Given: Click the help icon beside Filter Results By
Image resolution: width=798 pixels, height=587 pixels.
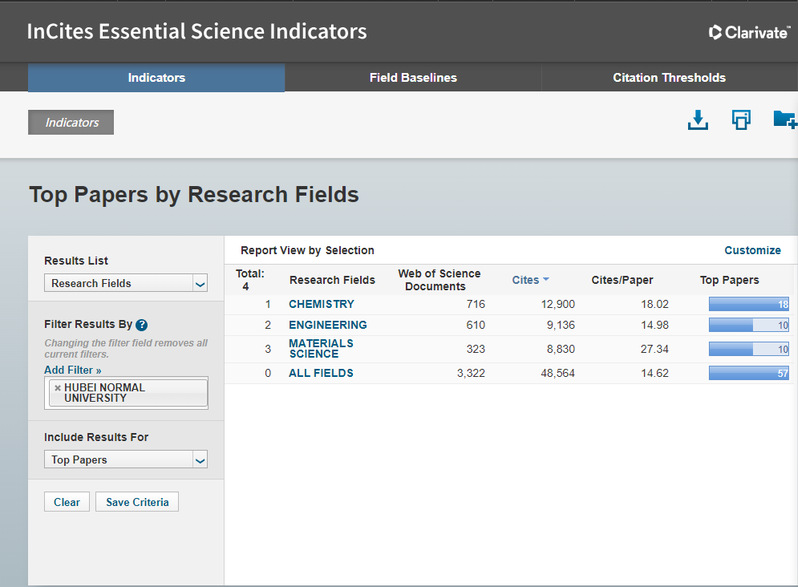Looking at the screenshot, I should tap(142, 325).
